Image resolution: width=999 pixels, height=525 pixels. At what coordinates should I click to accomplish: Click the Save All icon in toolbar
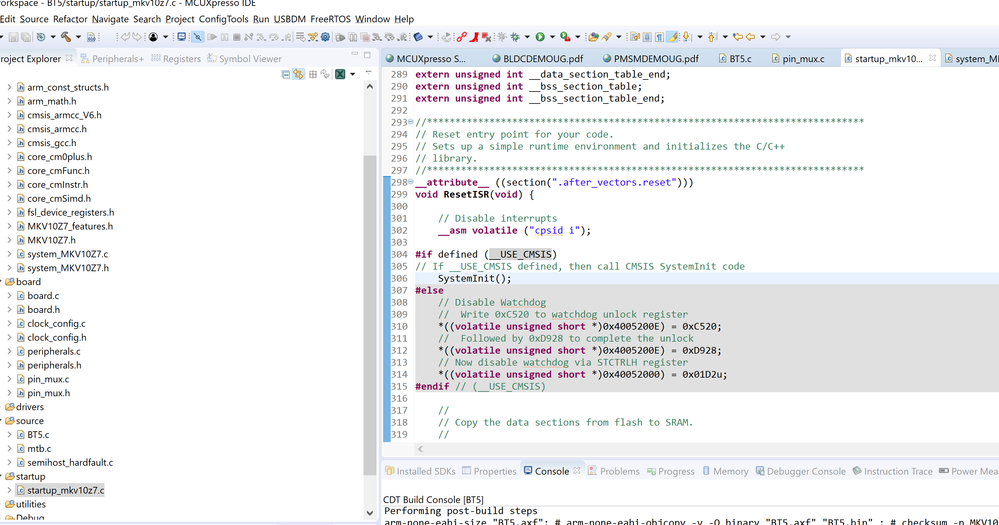(26, 37)
